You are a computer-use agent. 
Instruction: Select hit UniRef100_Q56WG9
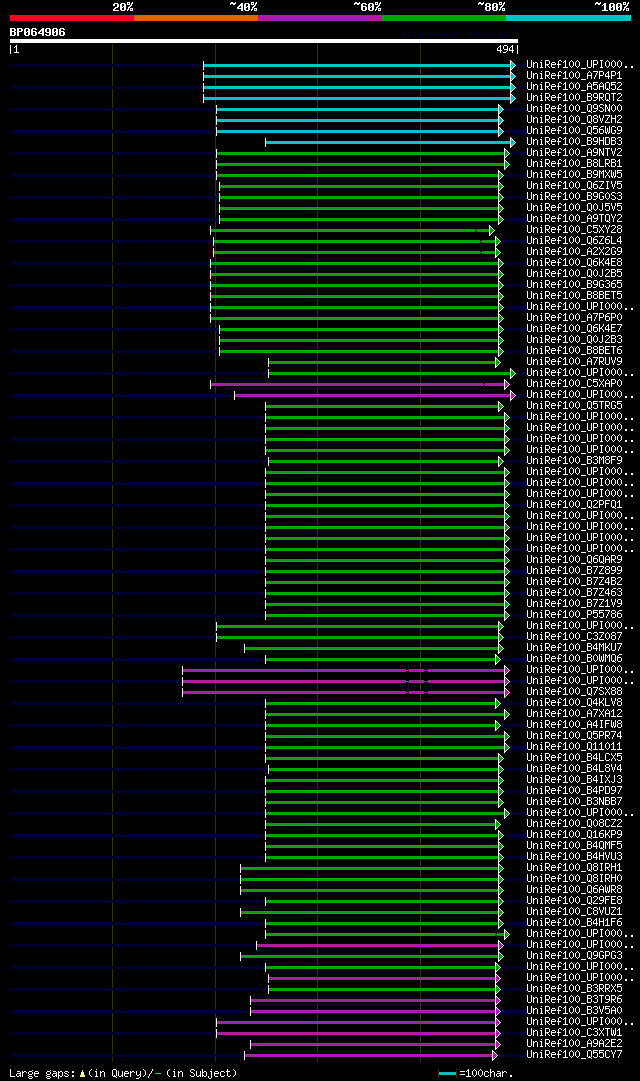point(574,130)
